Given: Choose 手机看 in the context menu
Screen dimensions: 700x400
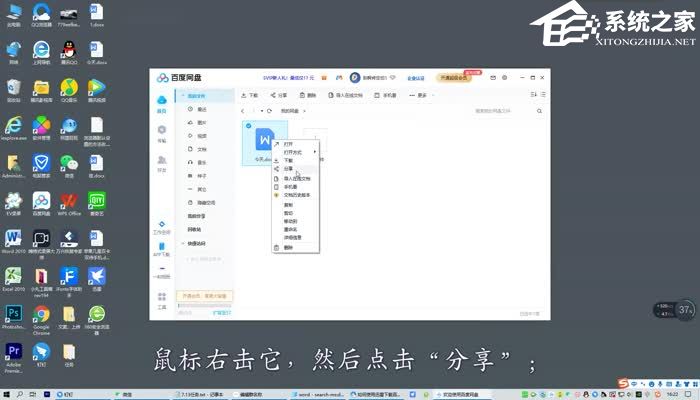Looking at the screenshot, I should (290, 187).
